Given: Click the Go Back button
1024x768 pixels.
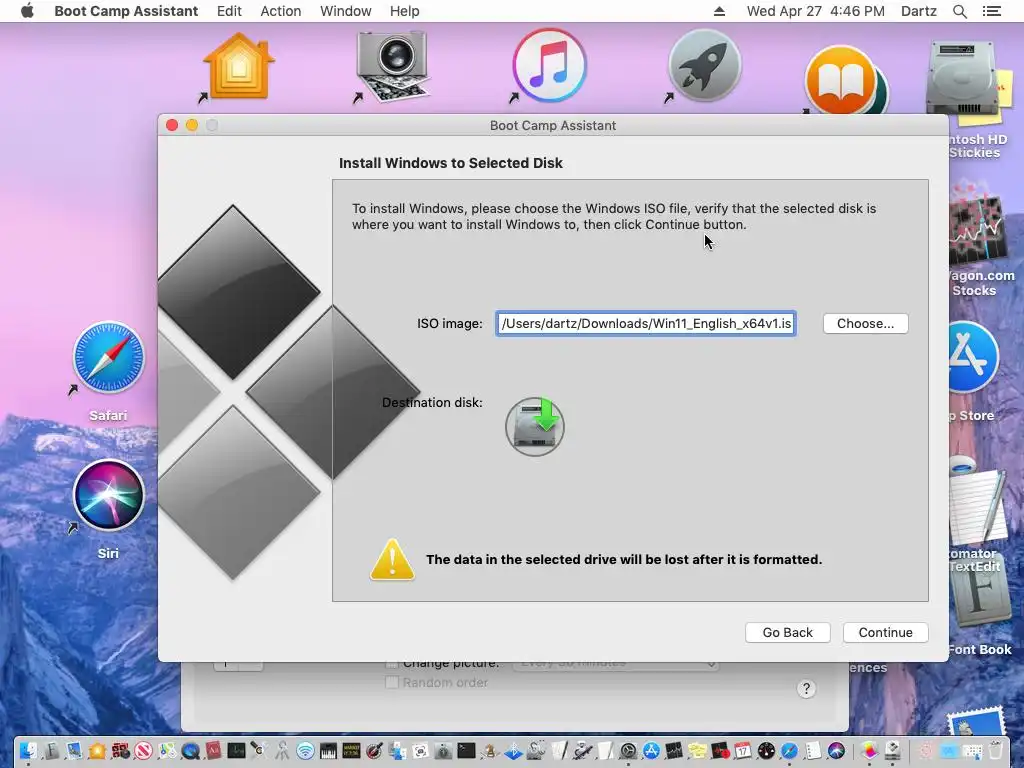Looking at the screenshot, I should (x=788, y=632).
